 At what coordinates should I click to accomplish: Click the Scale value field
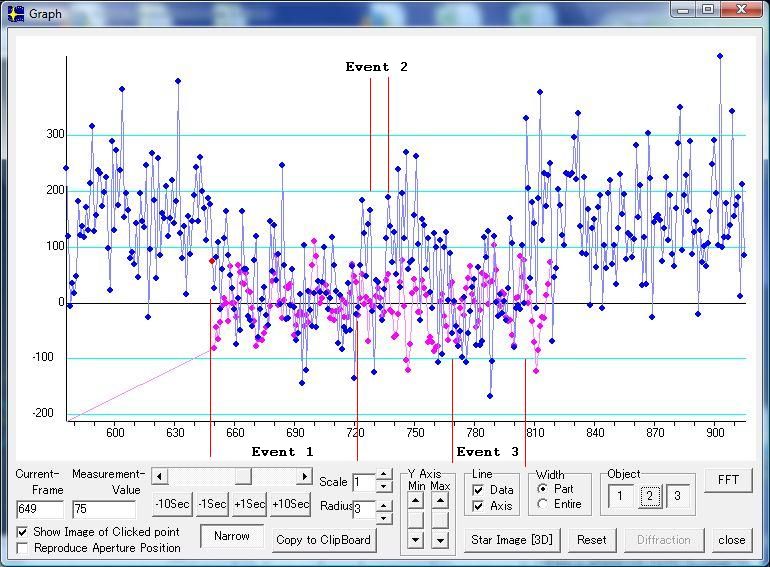pos(364,482)
